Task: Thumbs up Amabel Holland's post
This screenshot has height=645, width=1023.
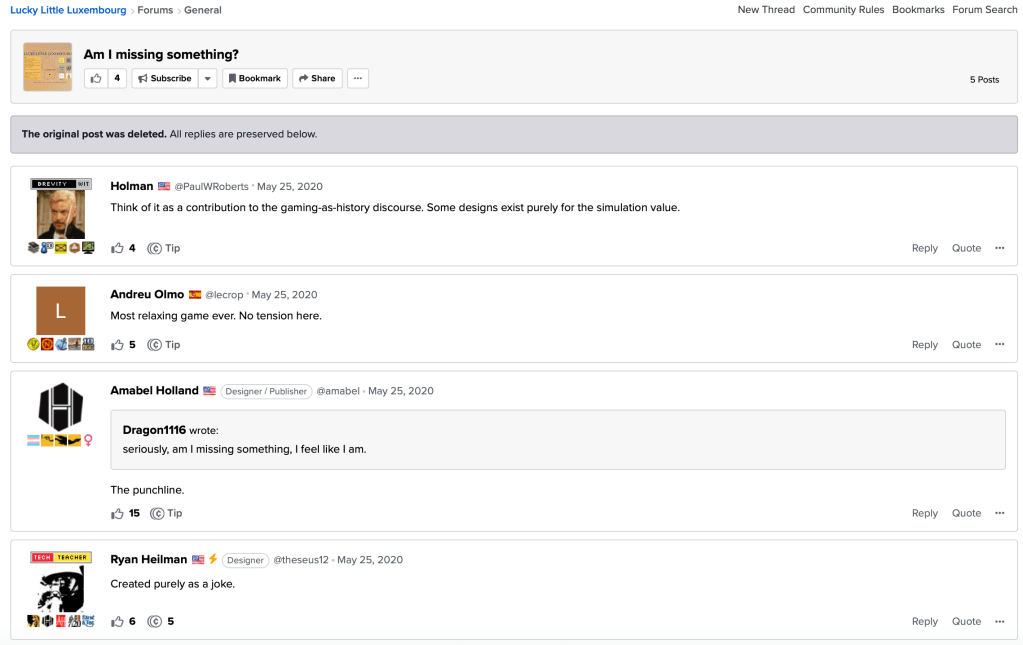Action: pyautogui.click(x=117, y=514)
